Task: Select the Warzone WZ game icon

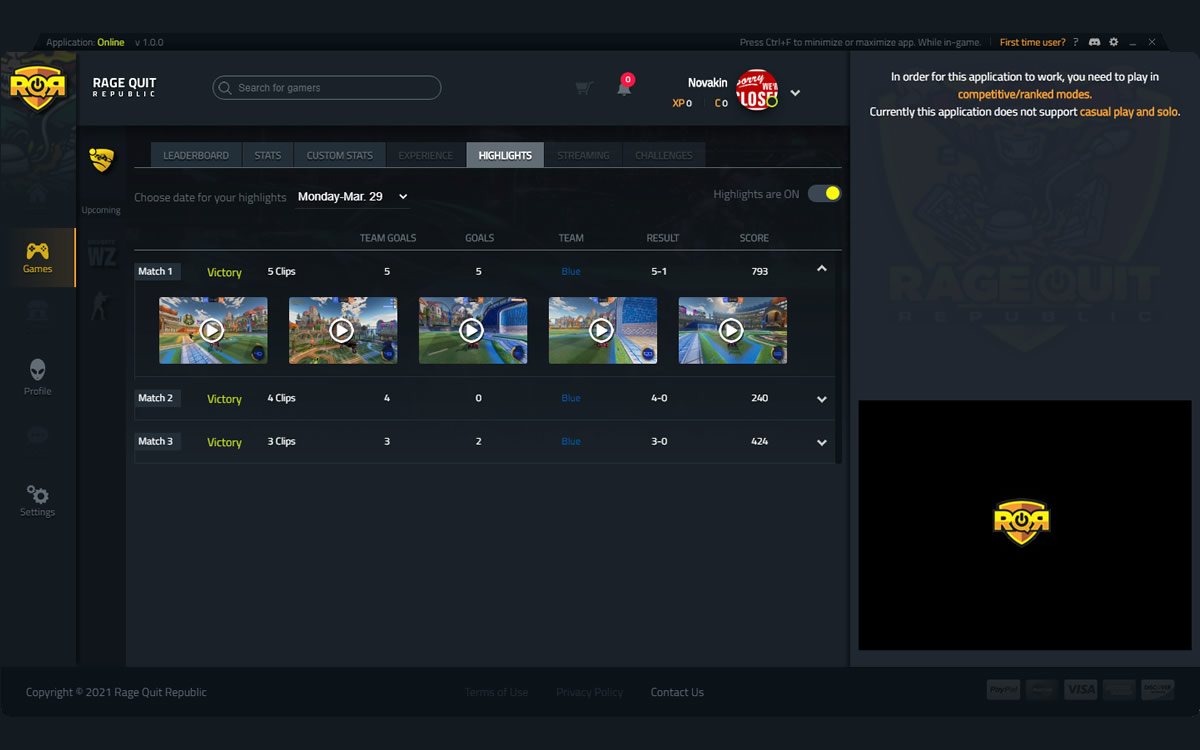Action: point(101,253)
